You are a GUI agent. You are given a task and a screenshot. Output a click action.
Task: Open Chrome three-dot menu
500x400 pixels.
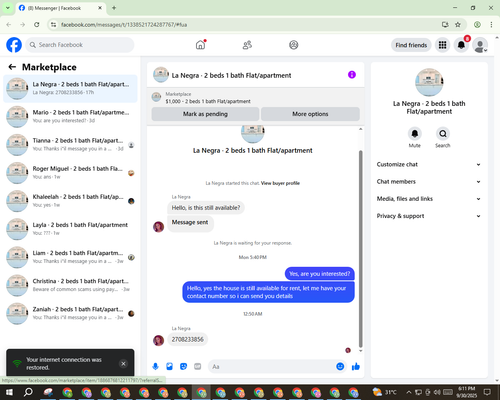coord(491,24)
